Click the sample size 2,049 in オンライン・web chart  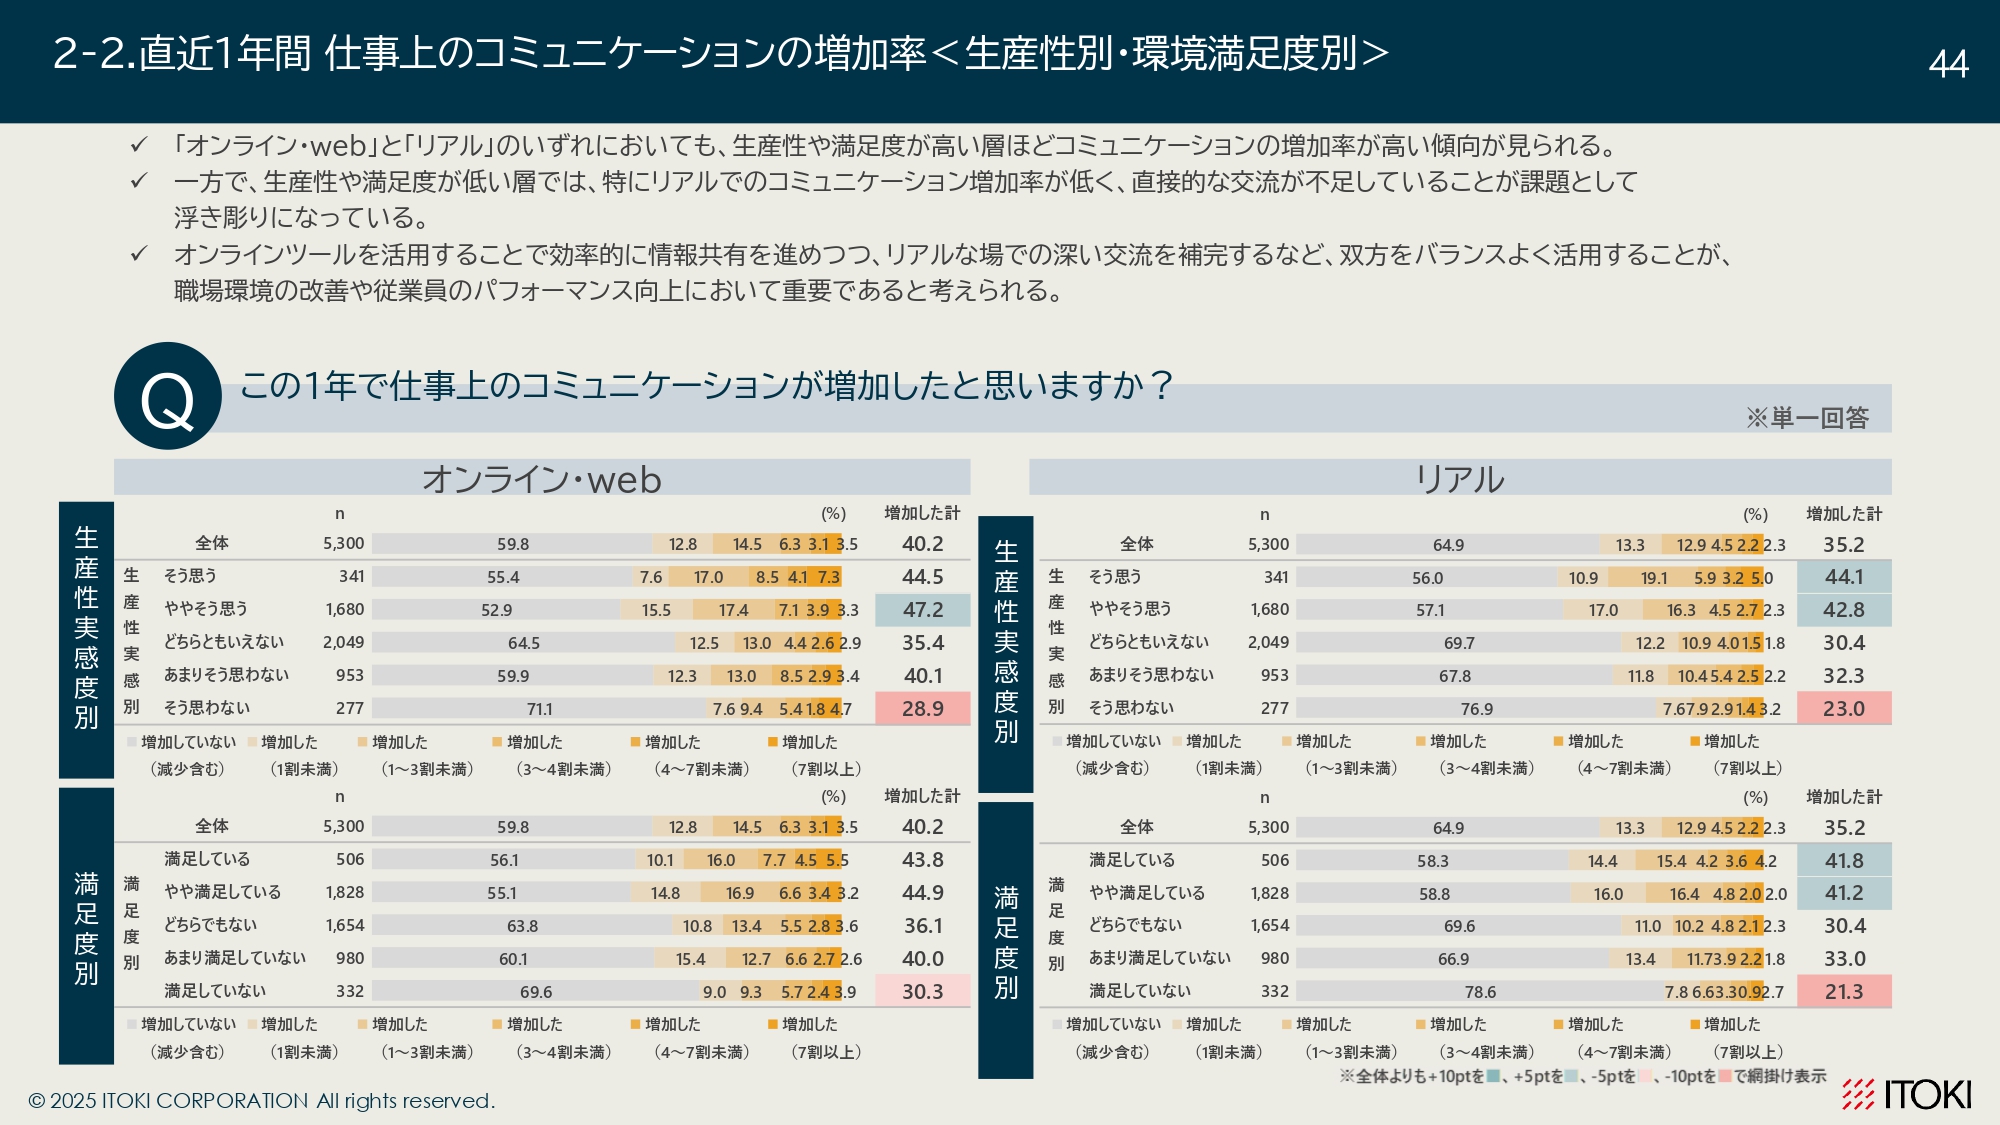tap(343, 642)
